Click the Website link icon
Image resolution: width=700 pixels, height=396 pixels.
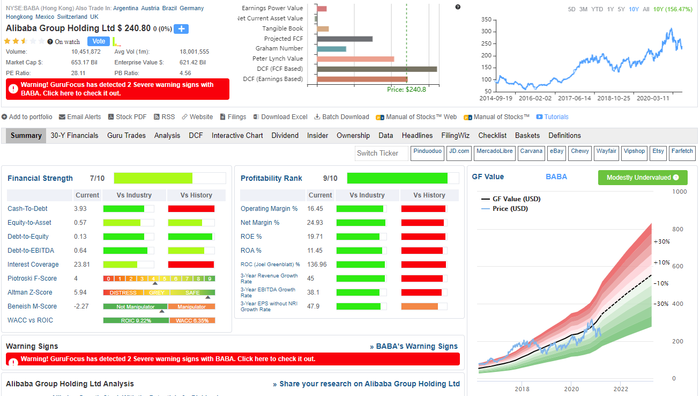pos(184,117)
